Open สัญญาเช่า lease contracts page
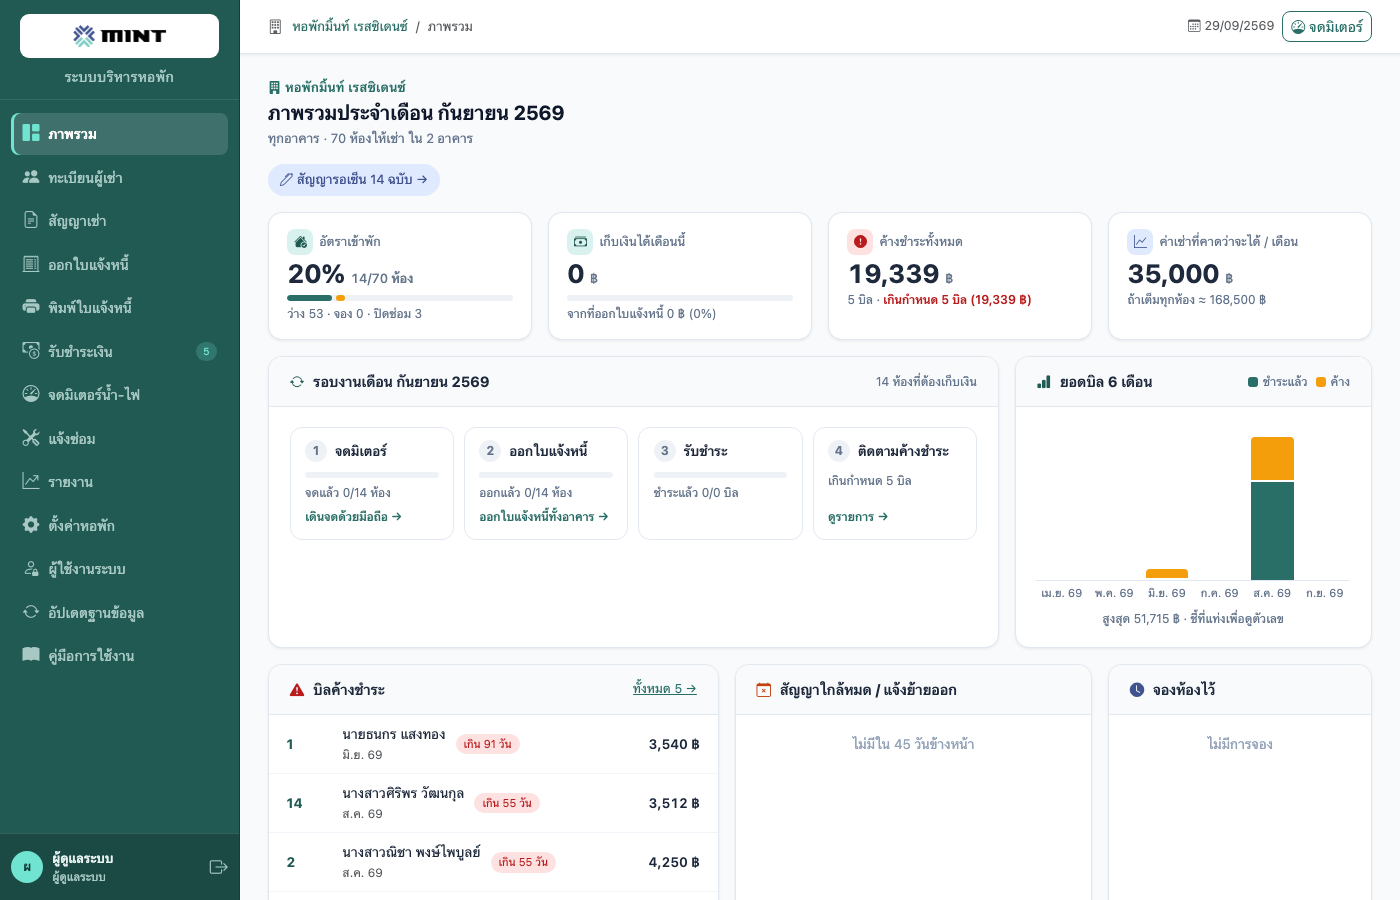Screen dimensions: 1400x900 coord(120,221)
